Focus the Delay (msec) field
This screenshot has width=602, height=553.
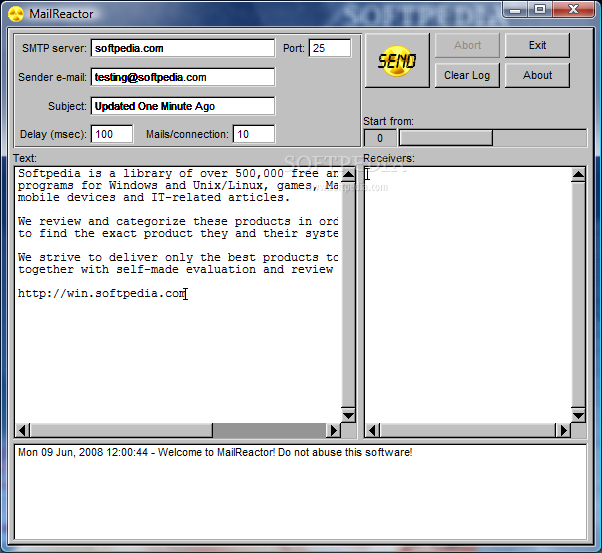pos(112,134)
